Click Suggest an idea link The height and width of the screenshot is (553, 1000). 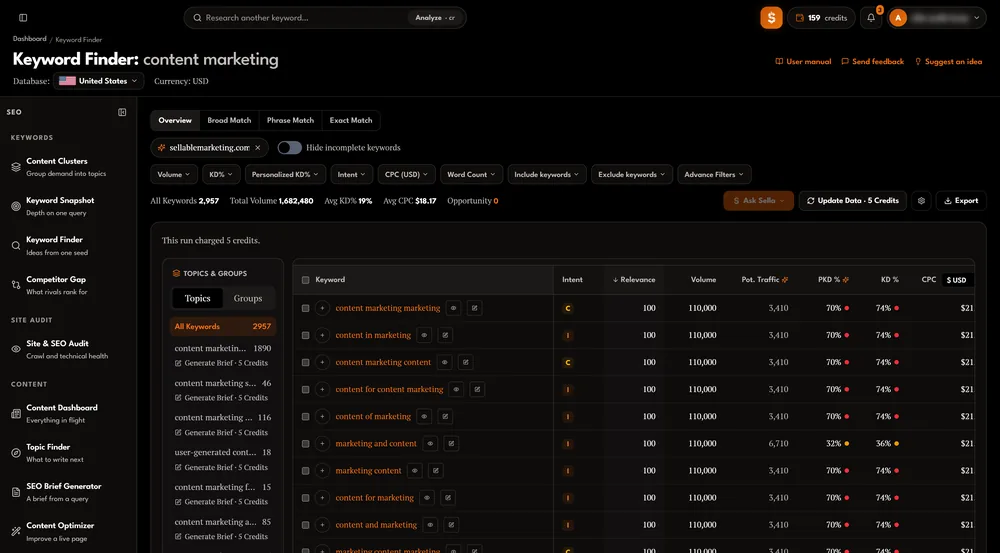point(948,62)
